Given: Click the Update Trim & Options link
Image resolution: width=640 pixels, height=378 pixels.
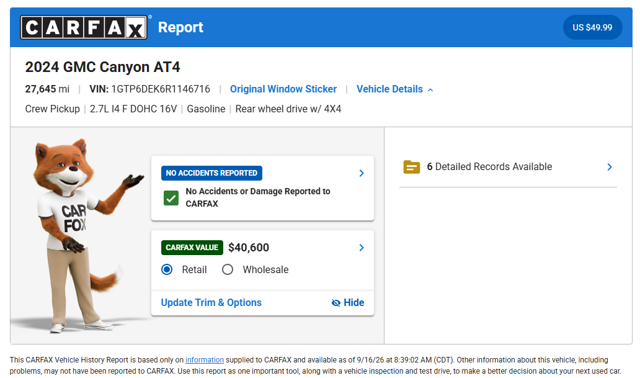Looking at the screenshot, I should tap(211, 302).
